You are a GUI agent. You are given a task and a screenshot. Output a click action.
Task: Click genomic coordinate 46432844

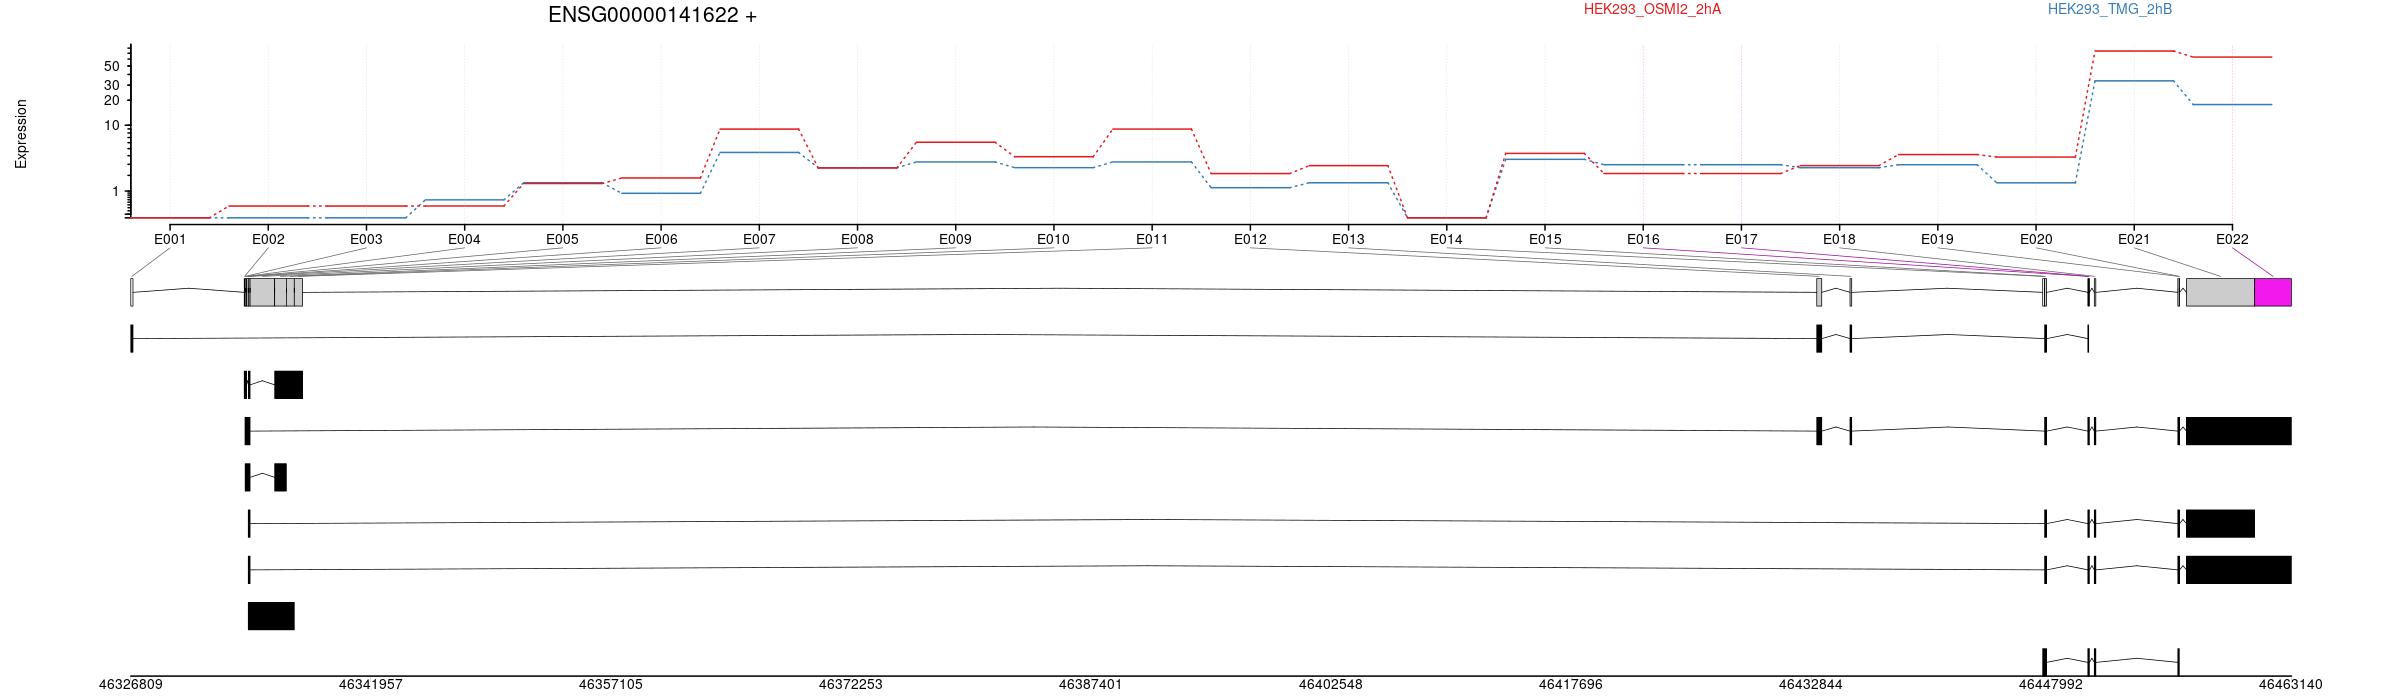tap(1810, 685)
